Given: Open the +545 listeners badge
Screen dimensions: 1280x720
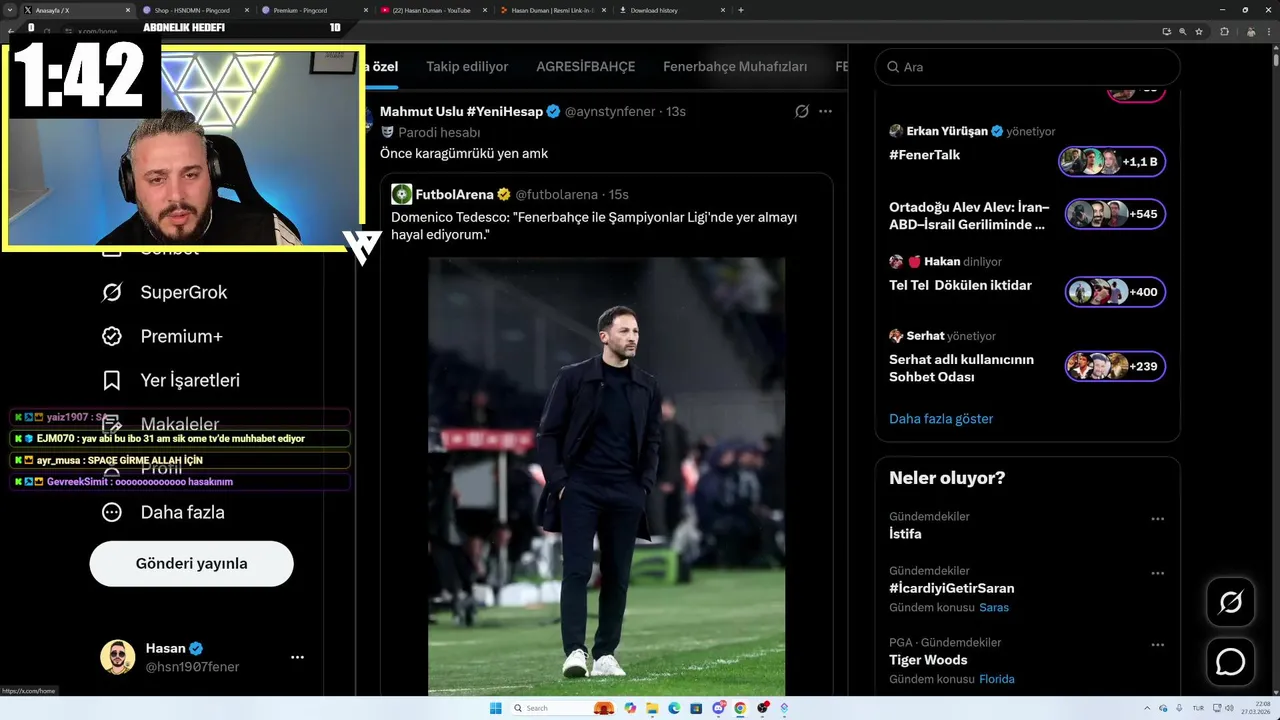Looking at the screenshot, I should click(x=1115, y=214).
